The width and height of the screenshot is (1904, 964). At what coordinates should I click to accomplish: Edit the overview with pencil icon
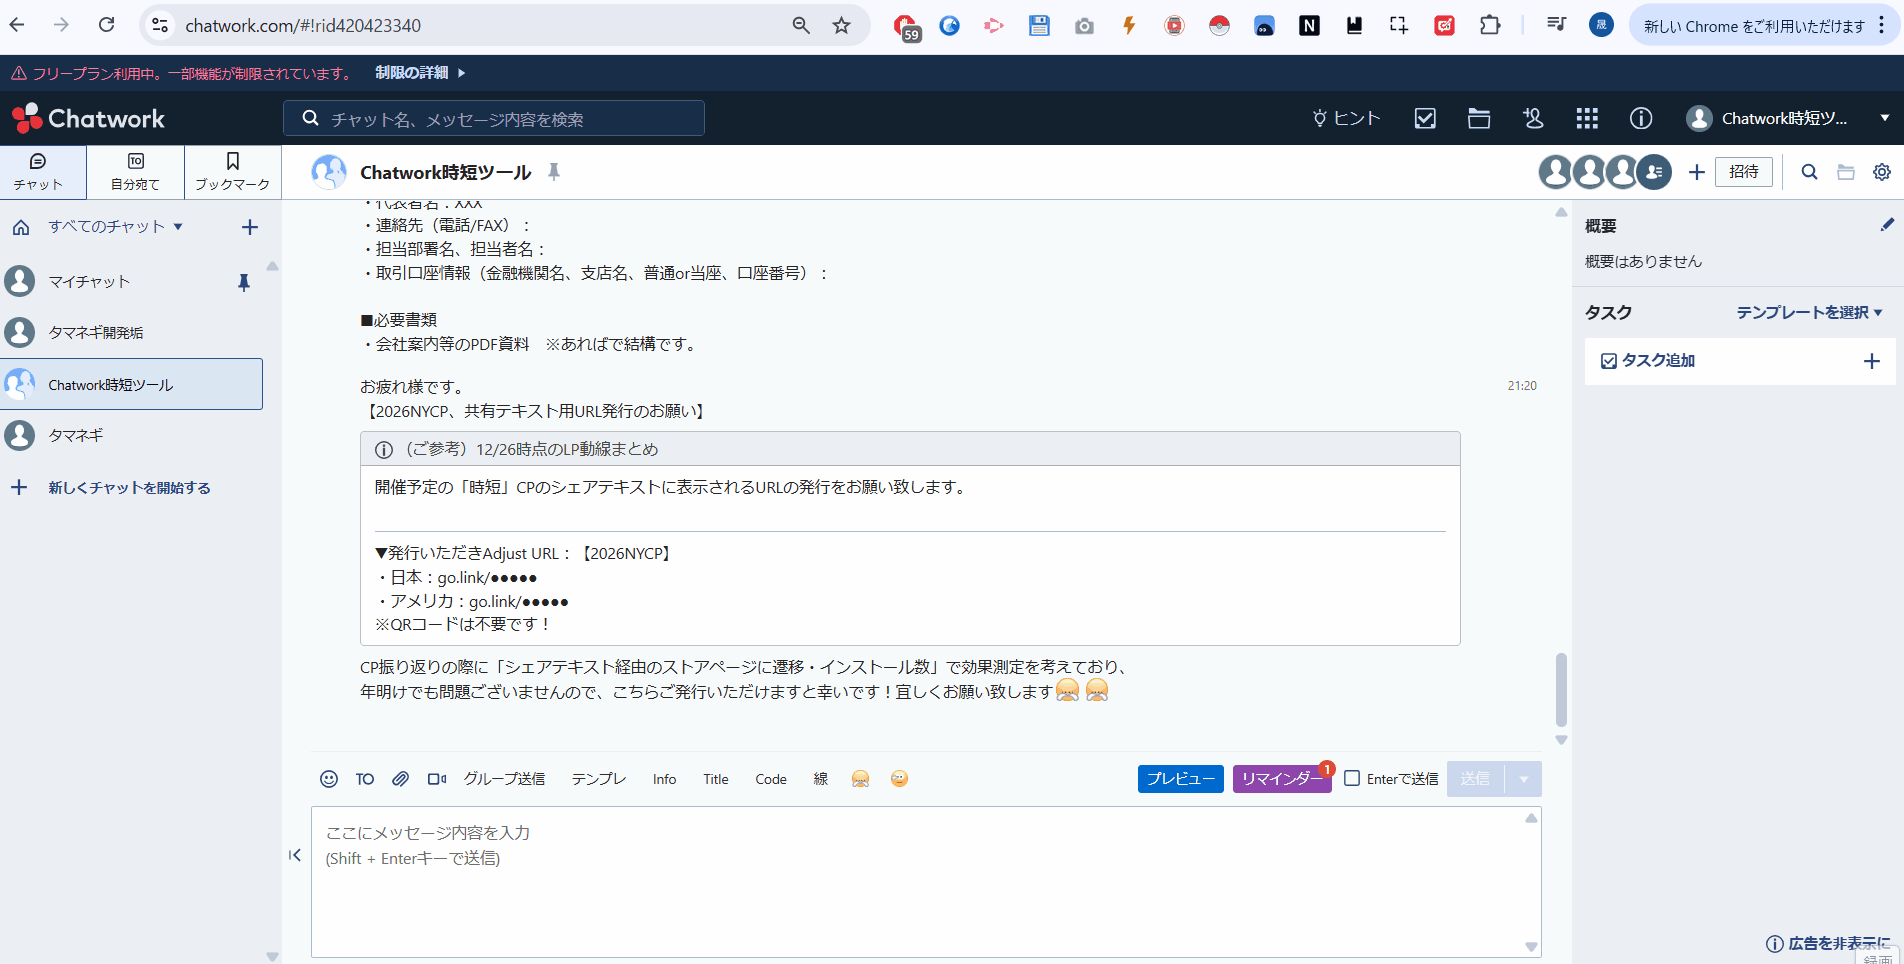(1887, 225)
